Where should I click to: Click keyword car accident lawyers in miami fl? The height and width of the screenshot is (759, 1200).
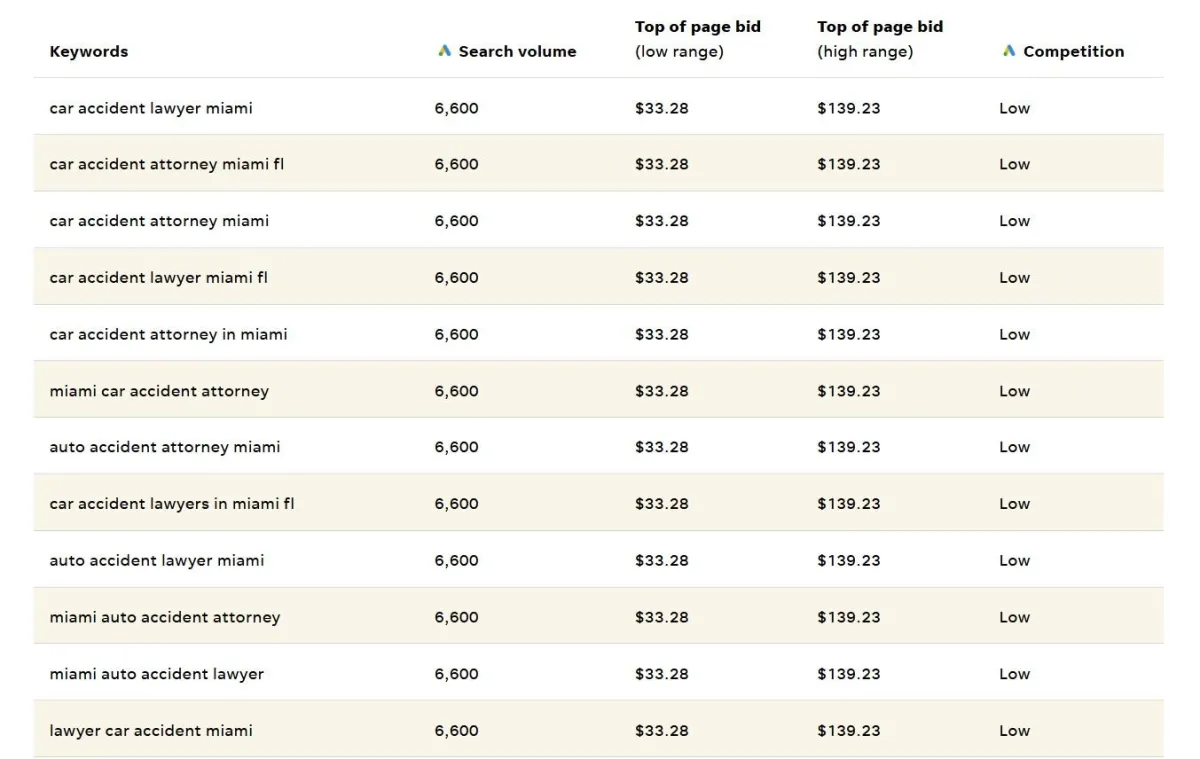click(x=172, y=504)
